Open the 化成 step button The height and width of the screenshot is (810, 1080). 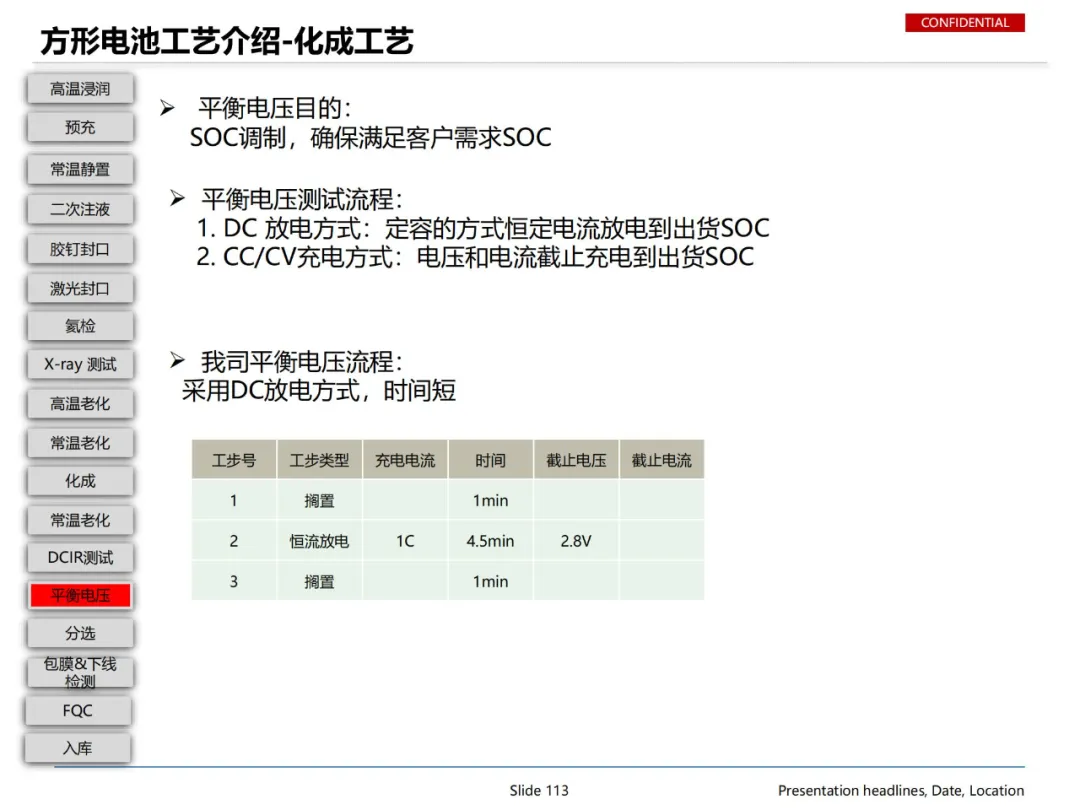(80, 481)
